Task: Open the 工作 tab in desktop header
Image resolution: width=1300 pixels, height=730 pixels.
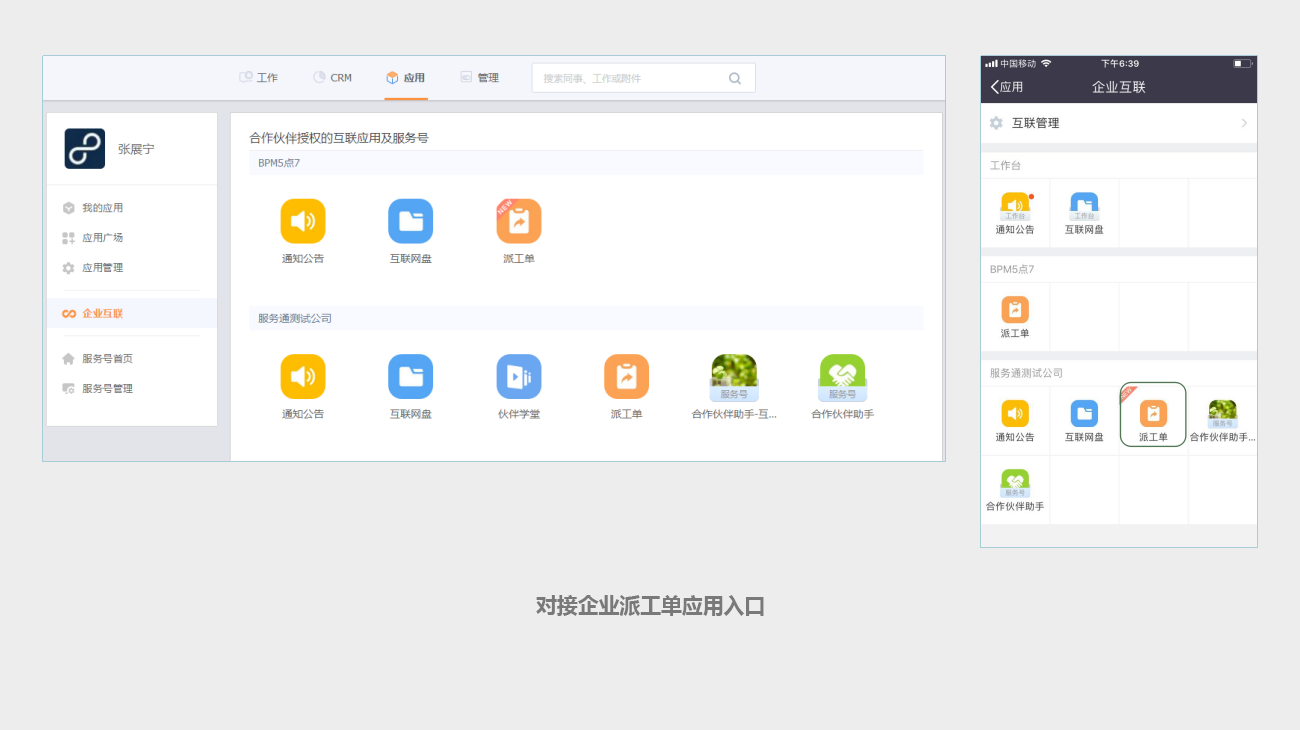Action: (259, 78)
